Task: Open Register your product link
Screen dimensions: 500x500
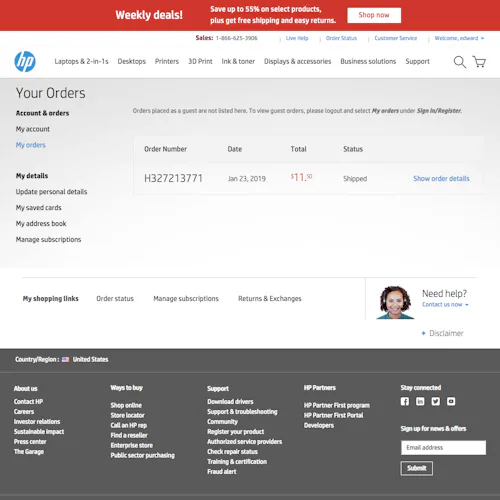Action: pyautogui.click(x=236, y=432)
